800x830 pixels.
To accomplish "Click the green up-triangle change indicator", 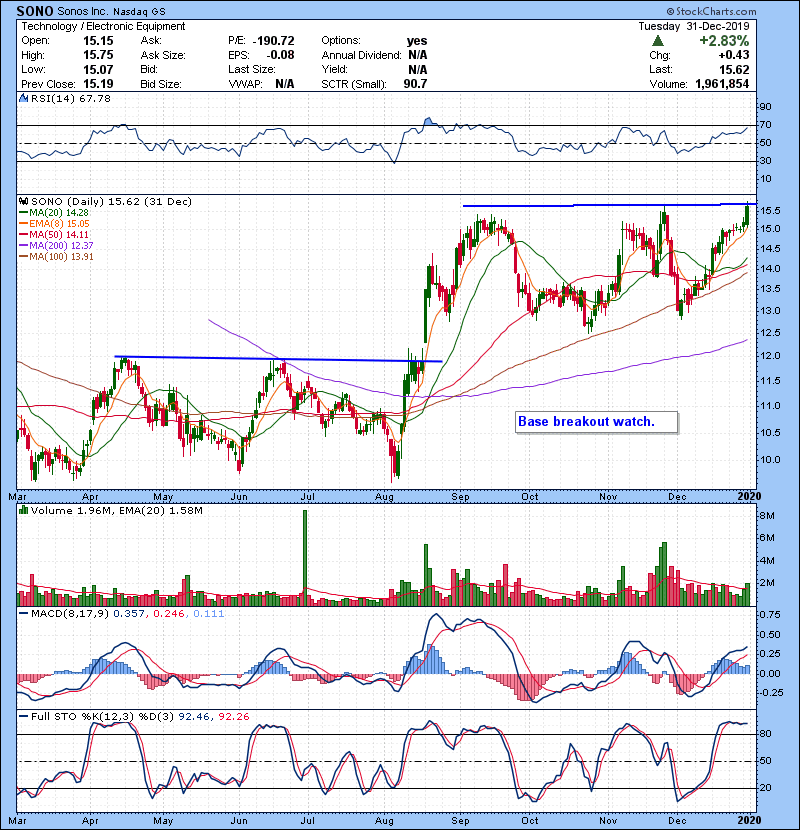I will tap(657, 41).
